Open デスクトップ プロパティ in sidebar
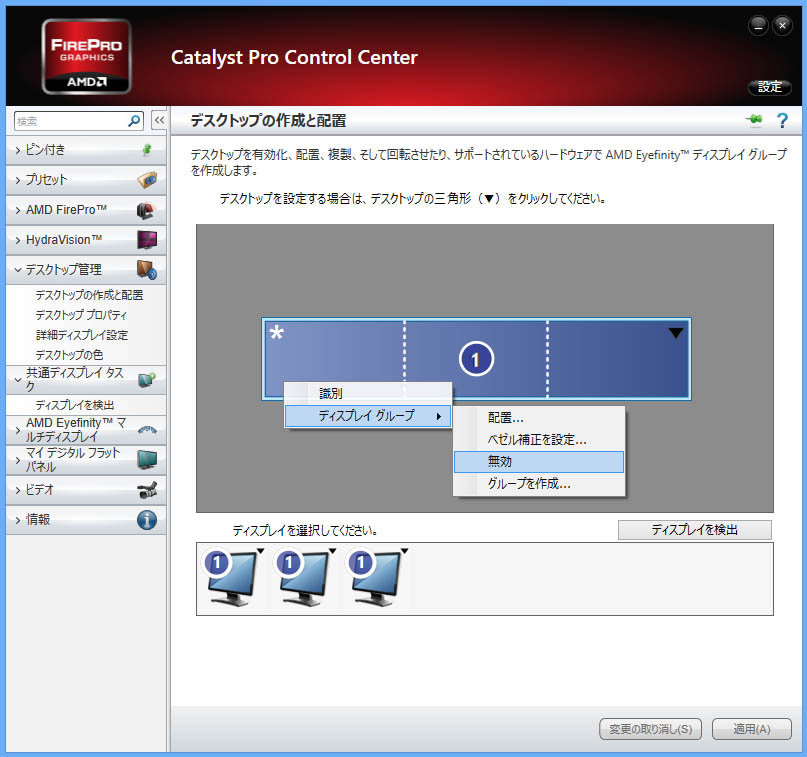 pos(81,315)
